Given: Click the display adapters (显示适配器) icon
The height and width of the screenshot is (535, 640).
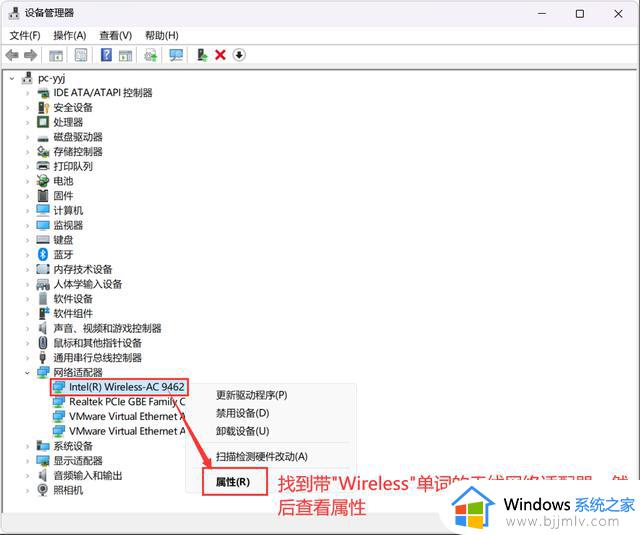Looking at the screenshot, I should (43, 460).
